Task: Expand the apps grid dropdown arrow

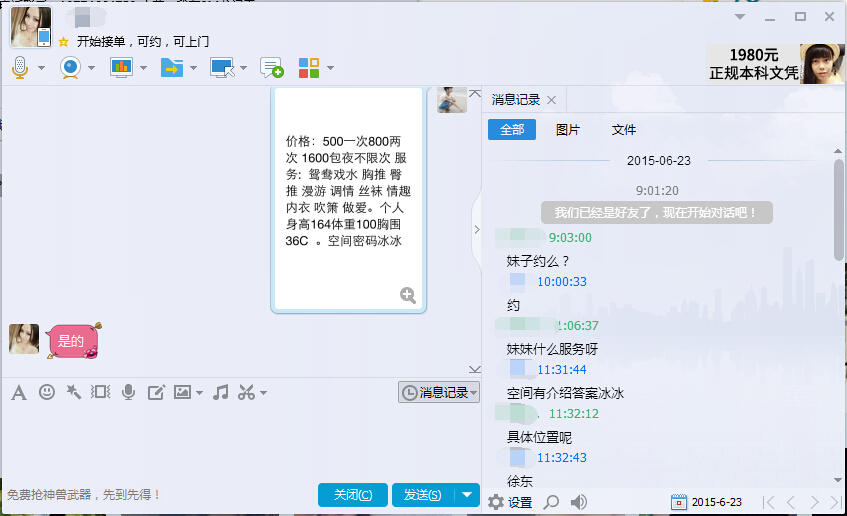Action: (330, 68)
